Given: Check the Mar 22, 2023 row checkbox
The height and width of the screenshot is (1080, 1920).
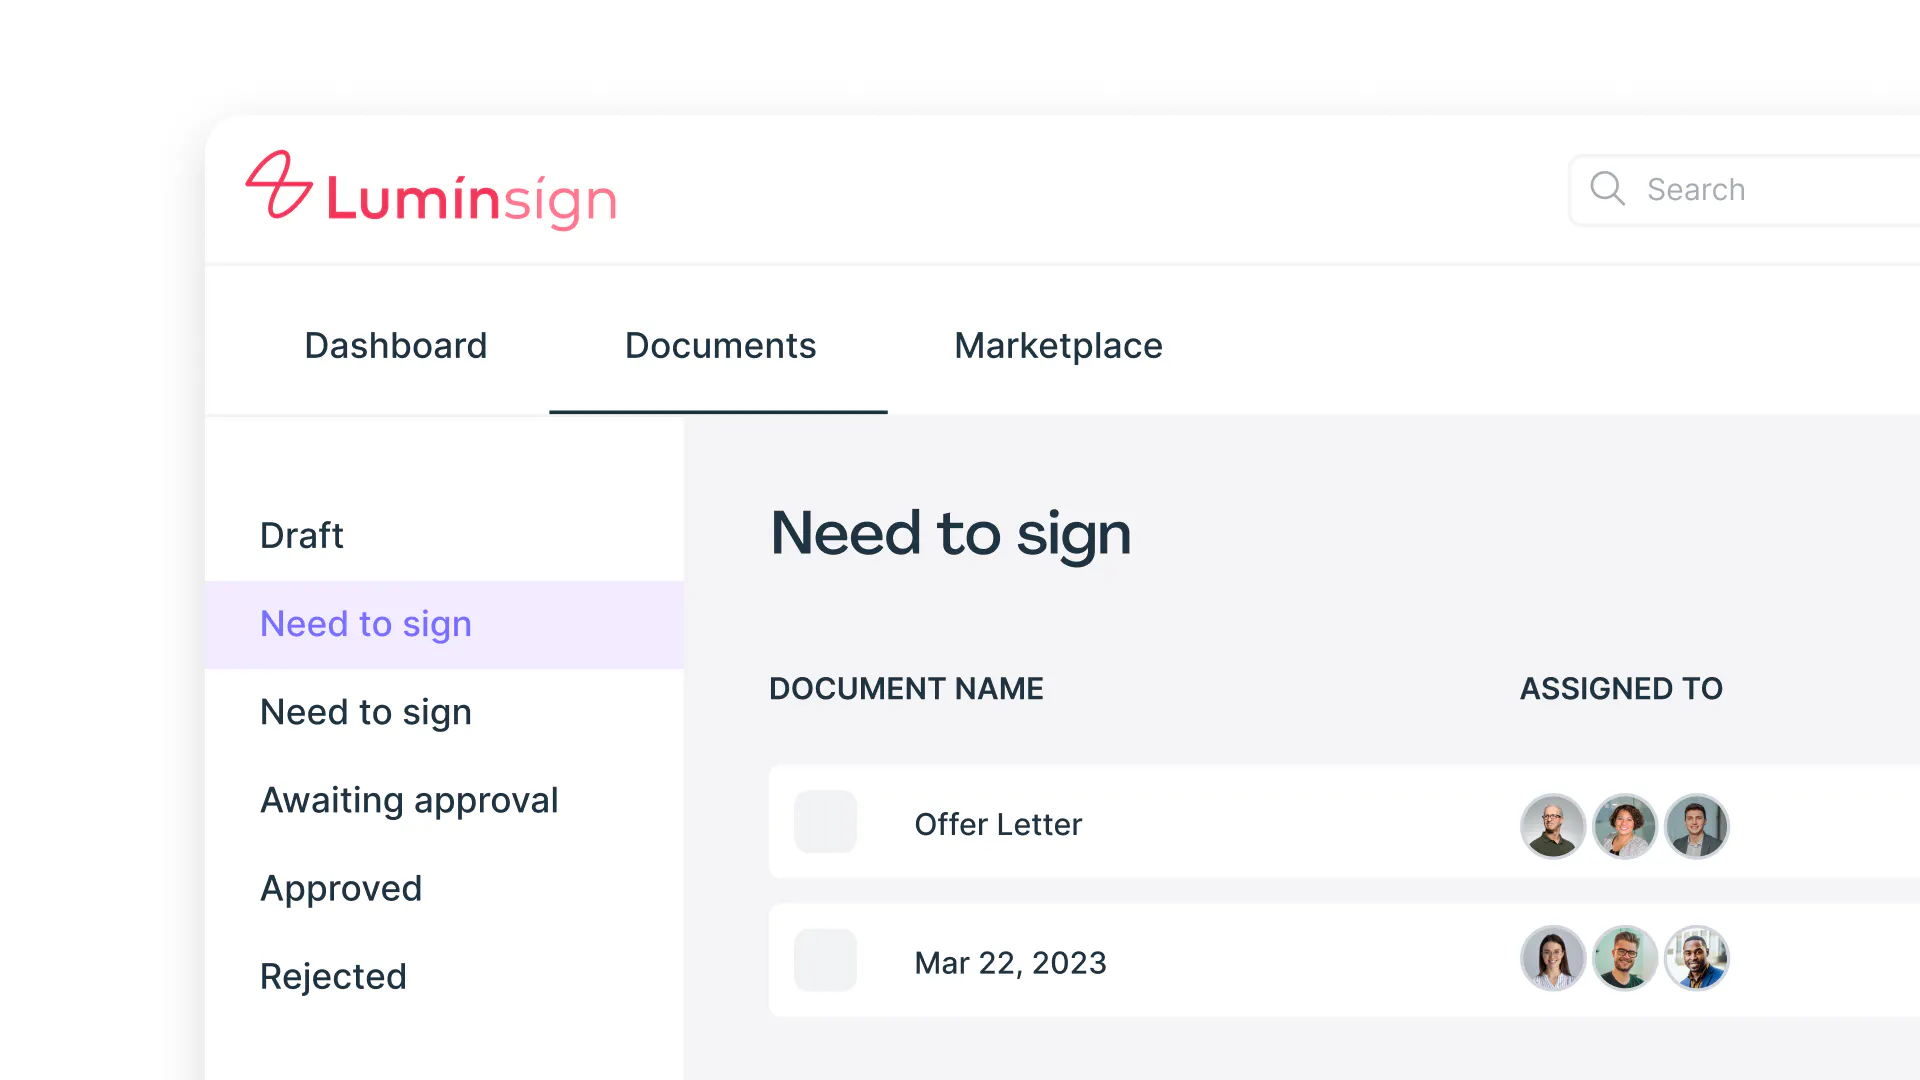Looking at the screenshot, I should click(x=825, y=960).
